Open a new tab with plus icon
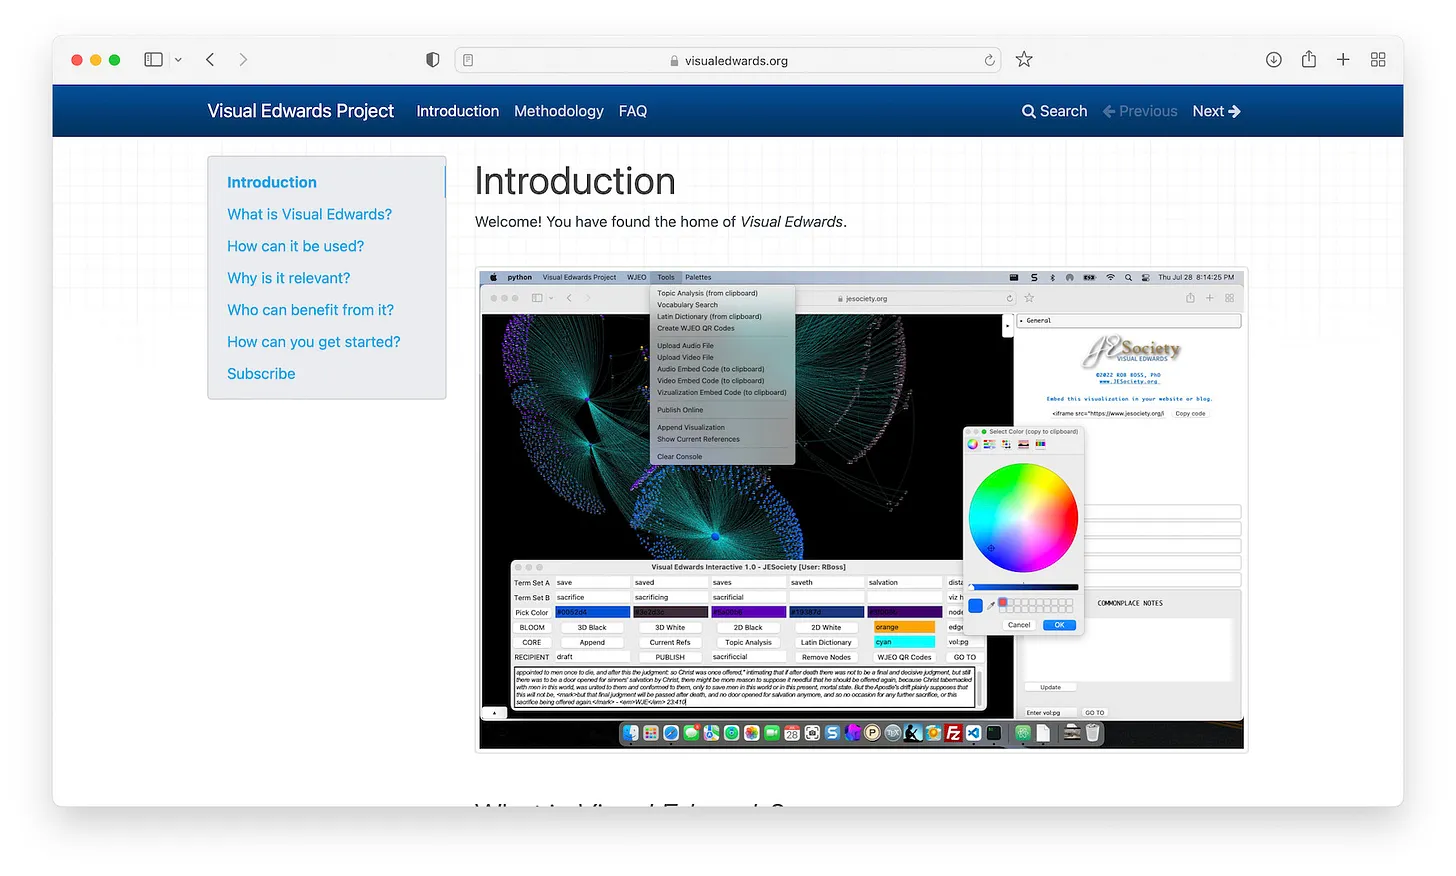 (x=1343, y=60)
